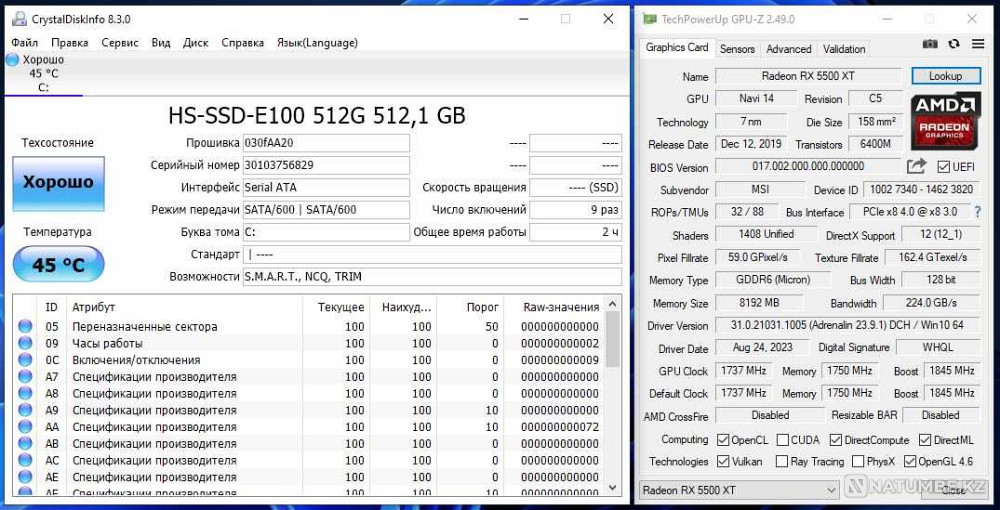The image size is (1000, 510).
Task: Click the serial number field 30103756829
Action: pyautogui.click(x=326, y=165)
